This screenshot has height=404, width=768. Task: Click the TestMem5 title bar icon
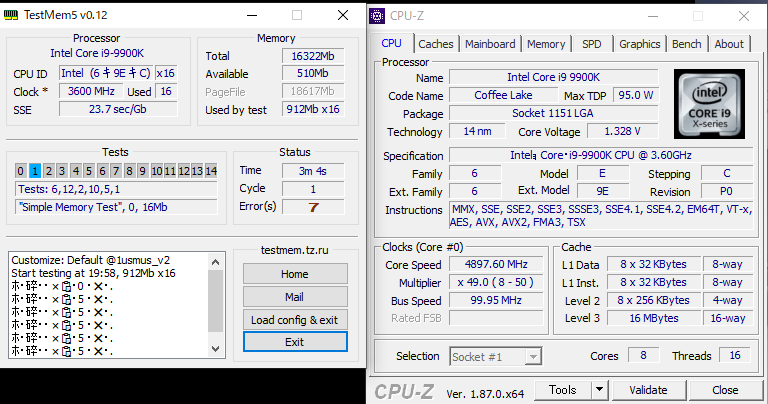coord(11,15)
